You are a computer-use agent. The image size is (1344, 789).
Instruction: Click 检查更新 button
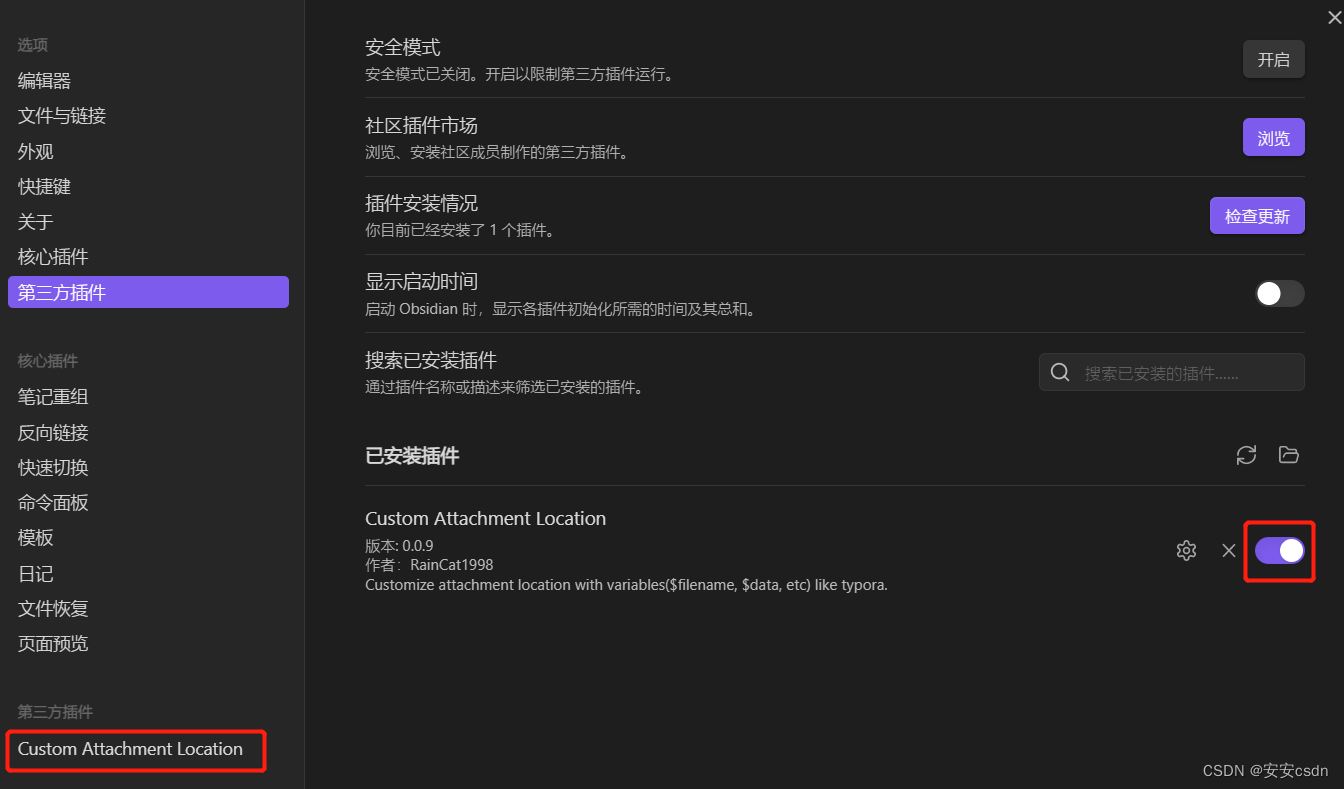tap(1257, 216)
